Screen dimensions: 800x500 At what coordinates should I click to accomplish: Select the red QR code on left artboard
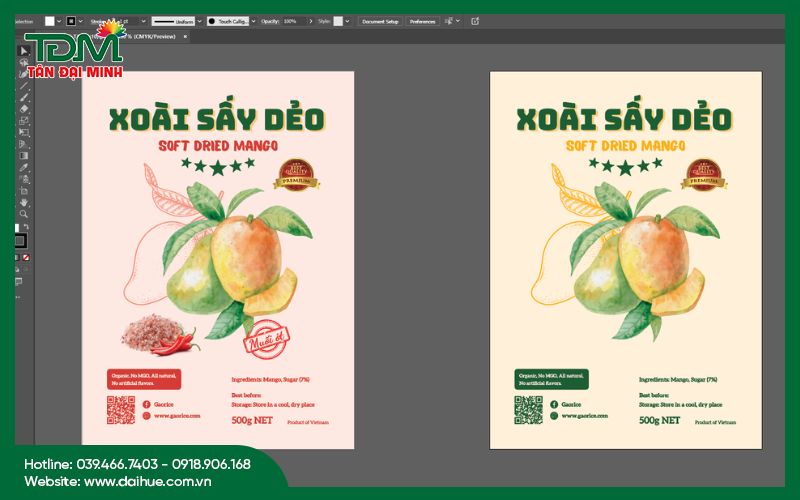[x=121, y=410]
